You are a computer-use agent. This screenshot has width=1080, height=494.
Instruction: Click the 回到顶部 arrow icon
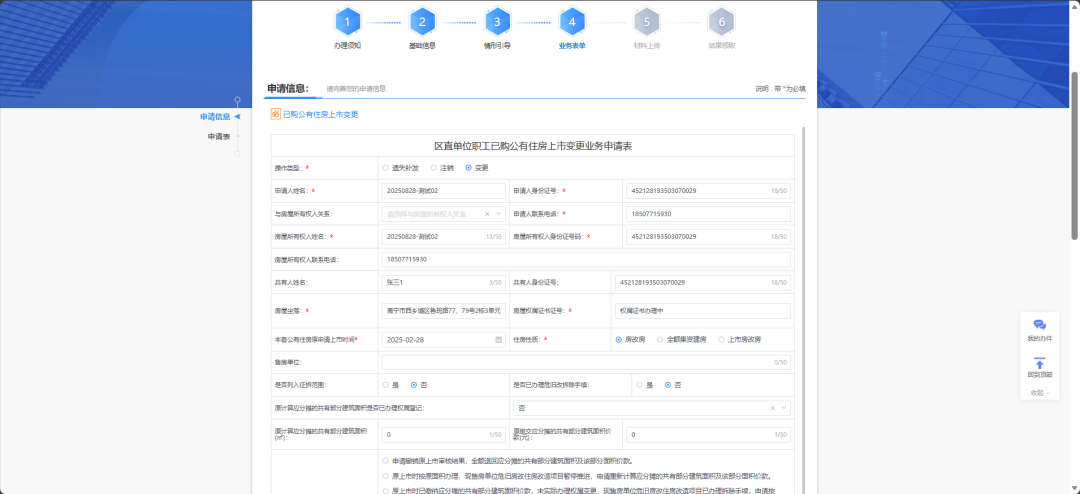click(1039, 363)
